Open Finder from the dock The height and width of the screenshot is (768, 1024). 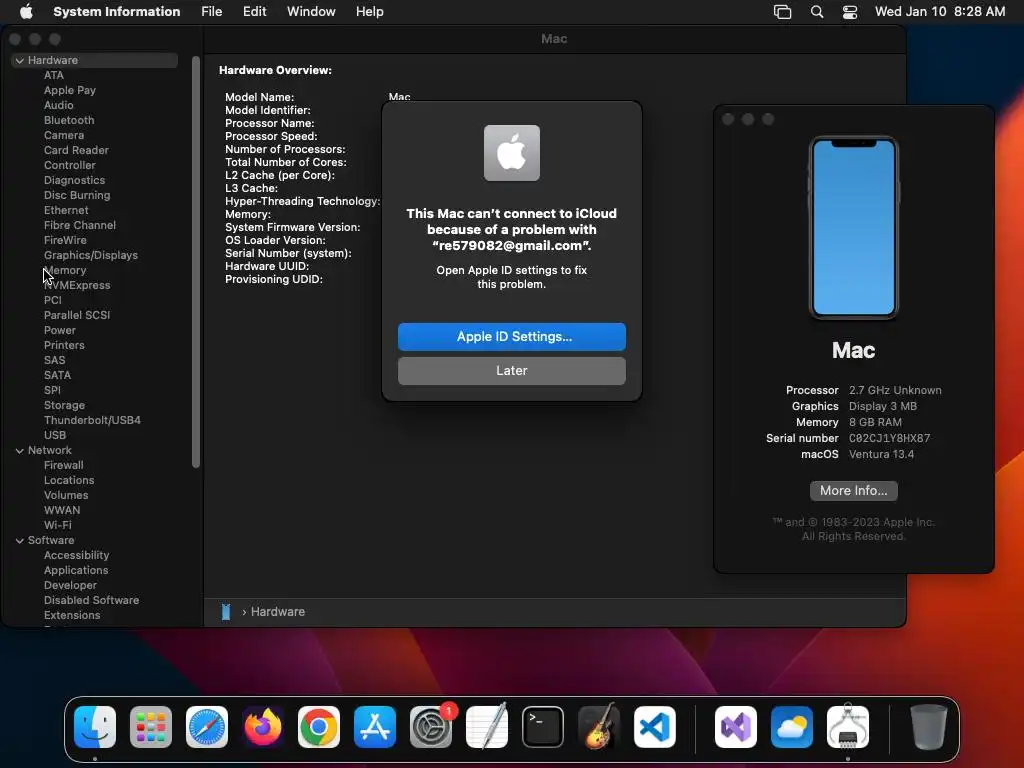95,727
